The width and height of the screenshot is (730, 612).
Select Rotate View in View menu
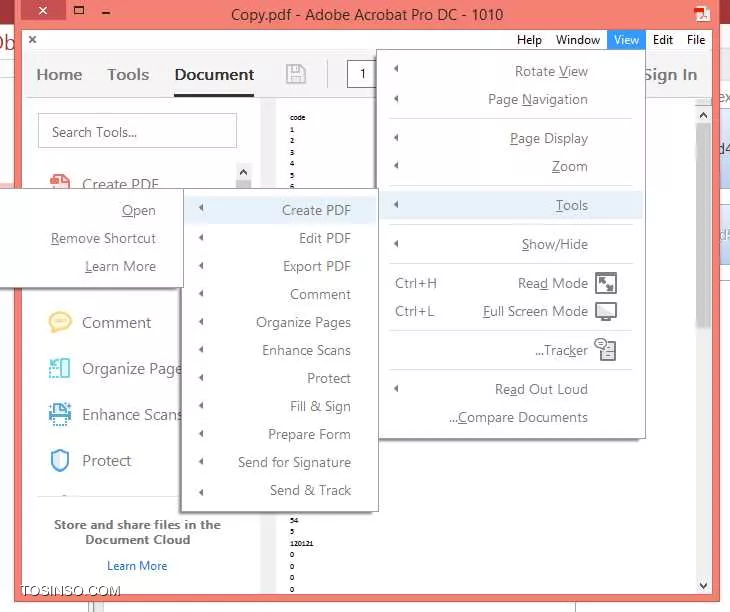tap(511, 71)
